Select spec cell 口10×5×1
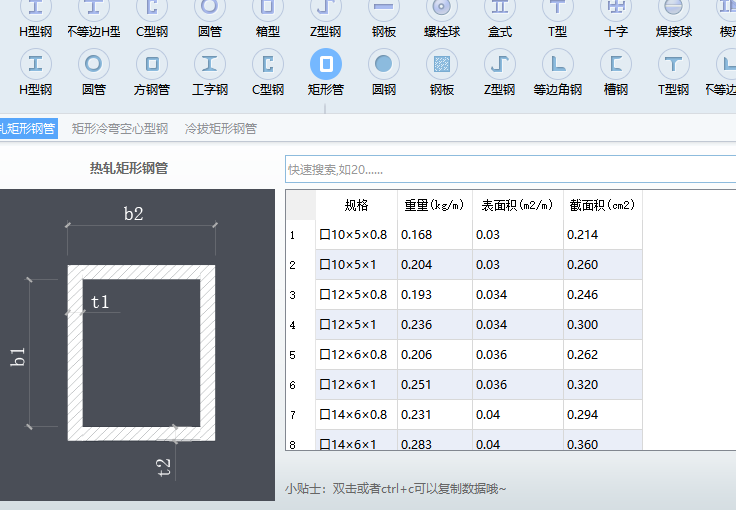736x510 pixels. 356,265
